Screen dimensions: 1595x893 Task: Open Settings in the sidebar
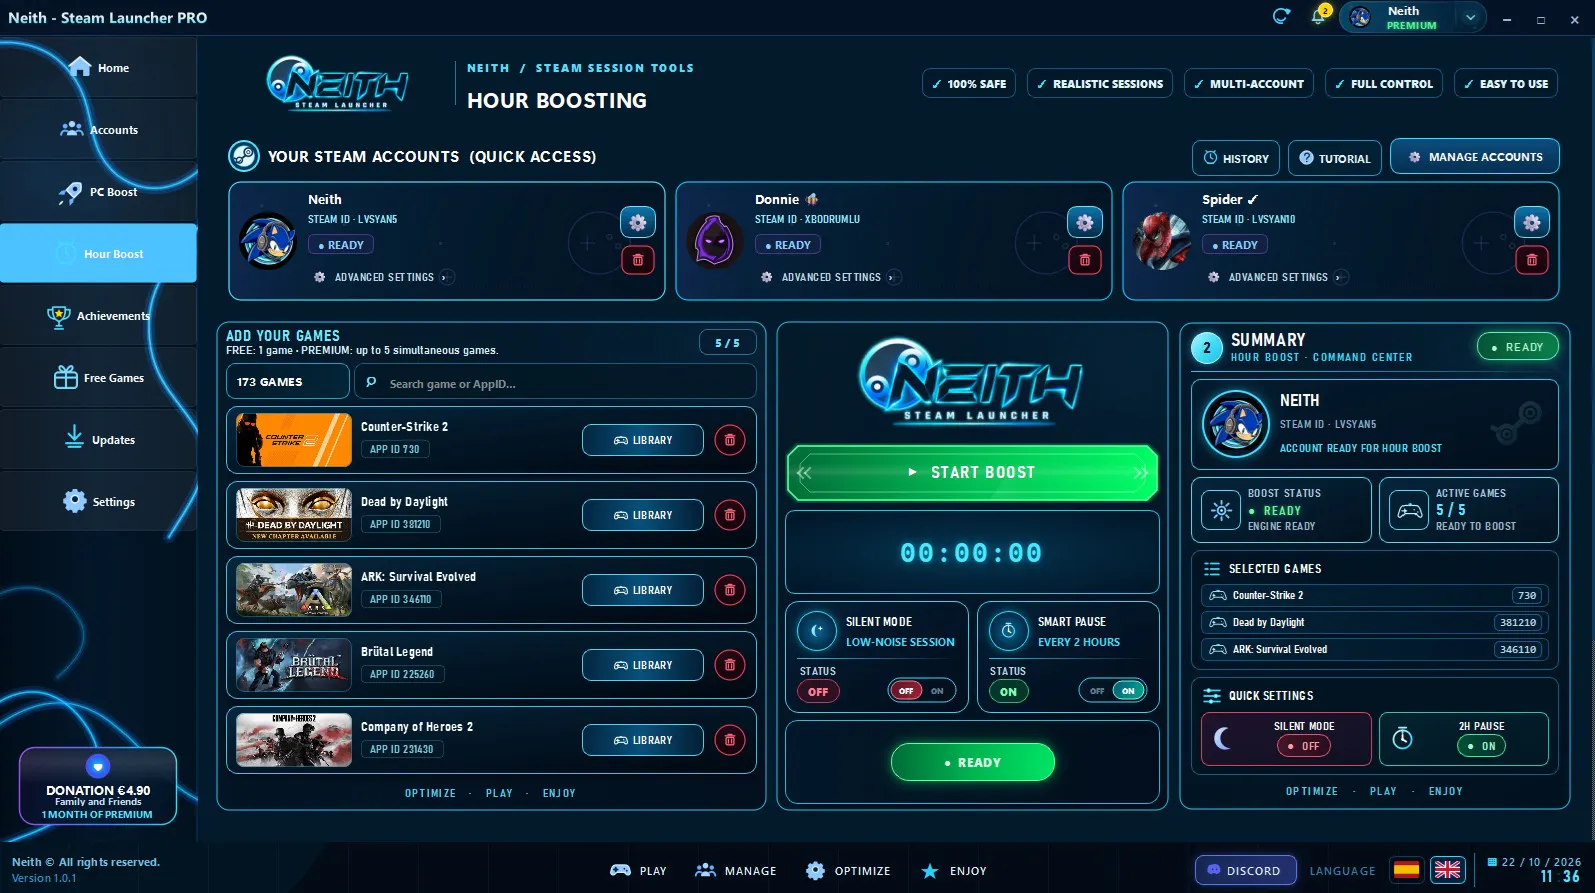(x=98, y=502)
